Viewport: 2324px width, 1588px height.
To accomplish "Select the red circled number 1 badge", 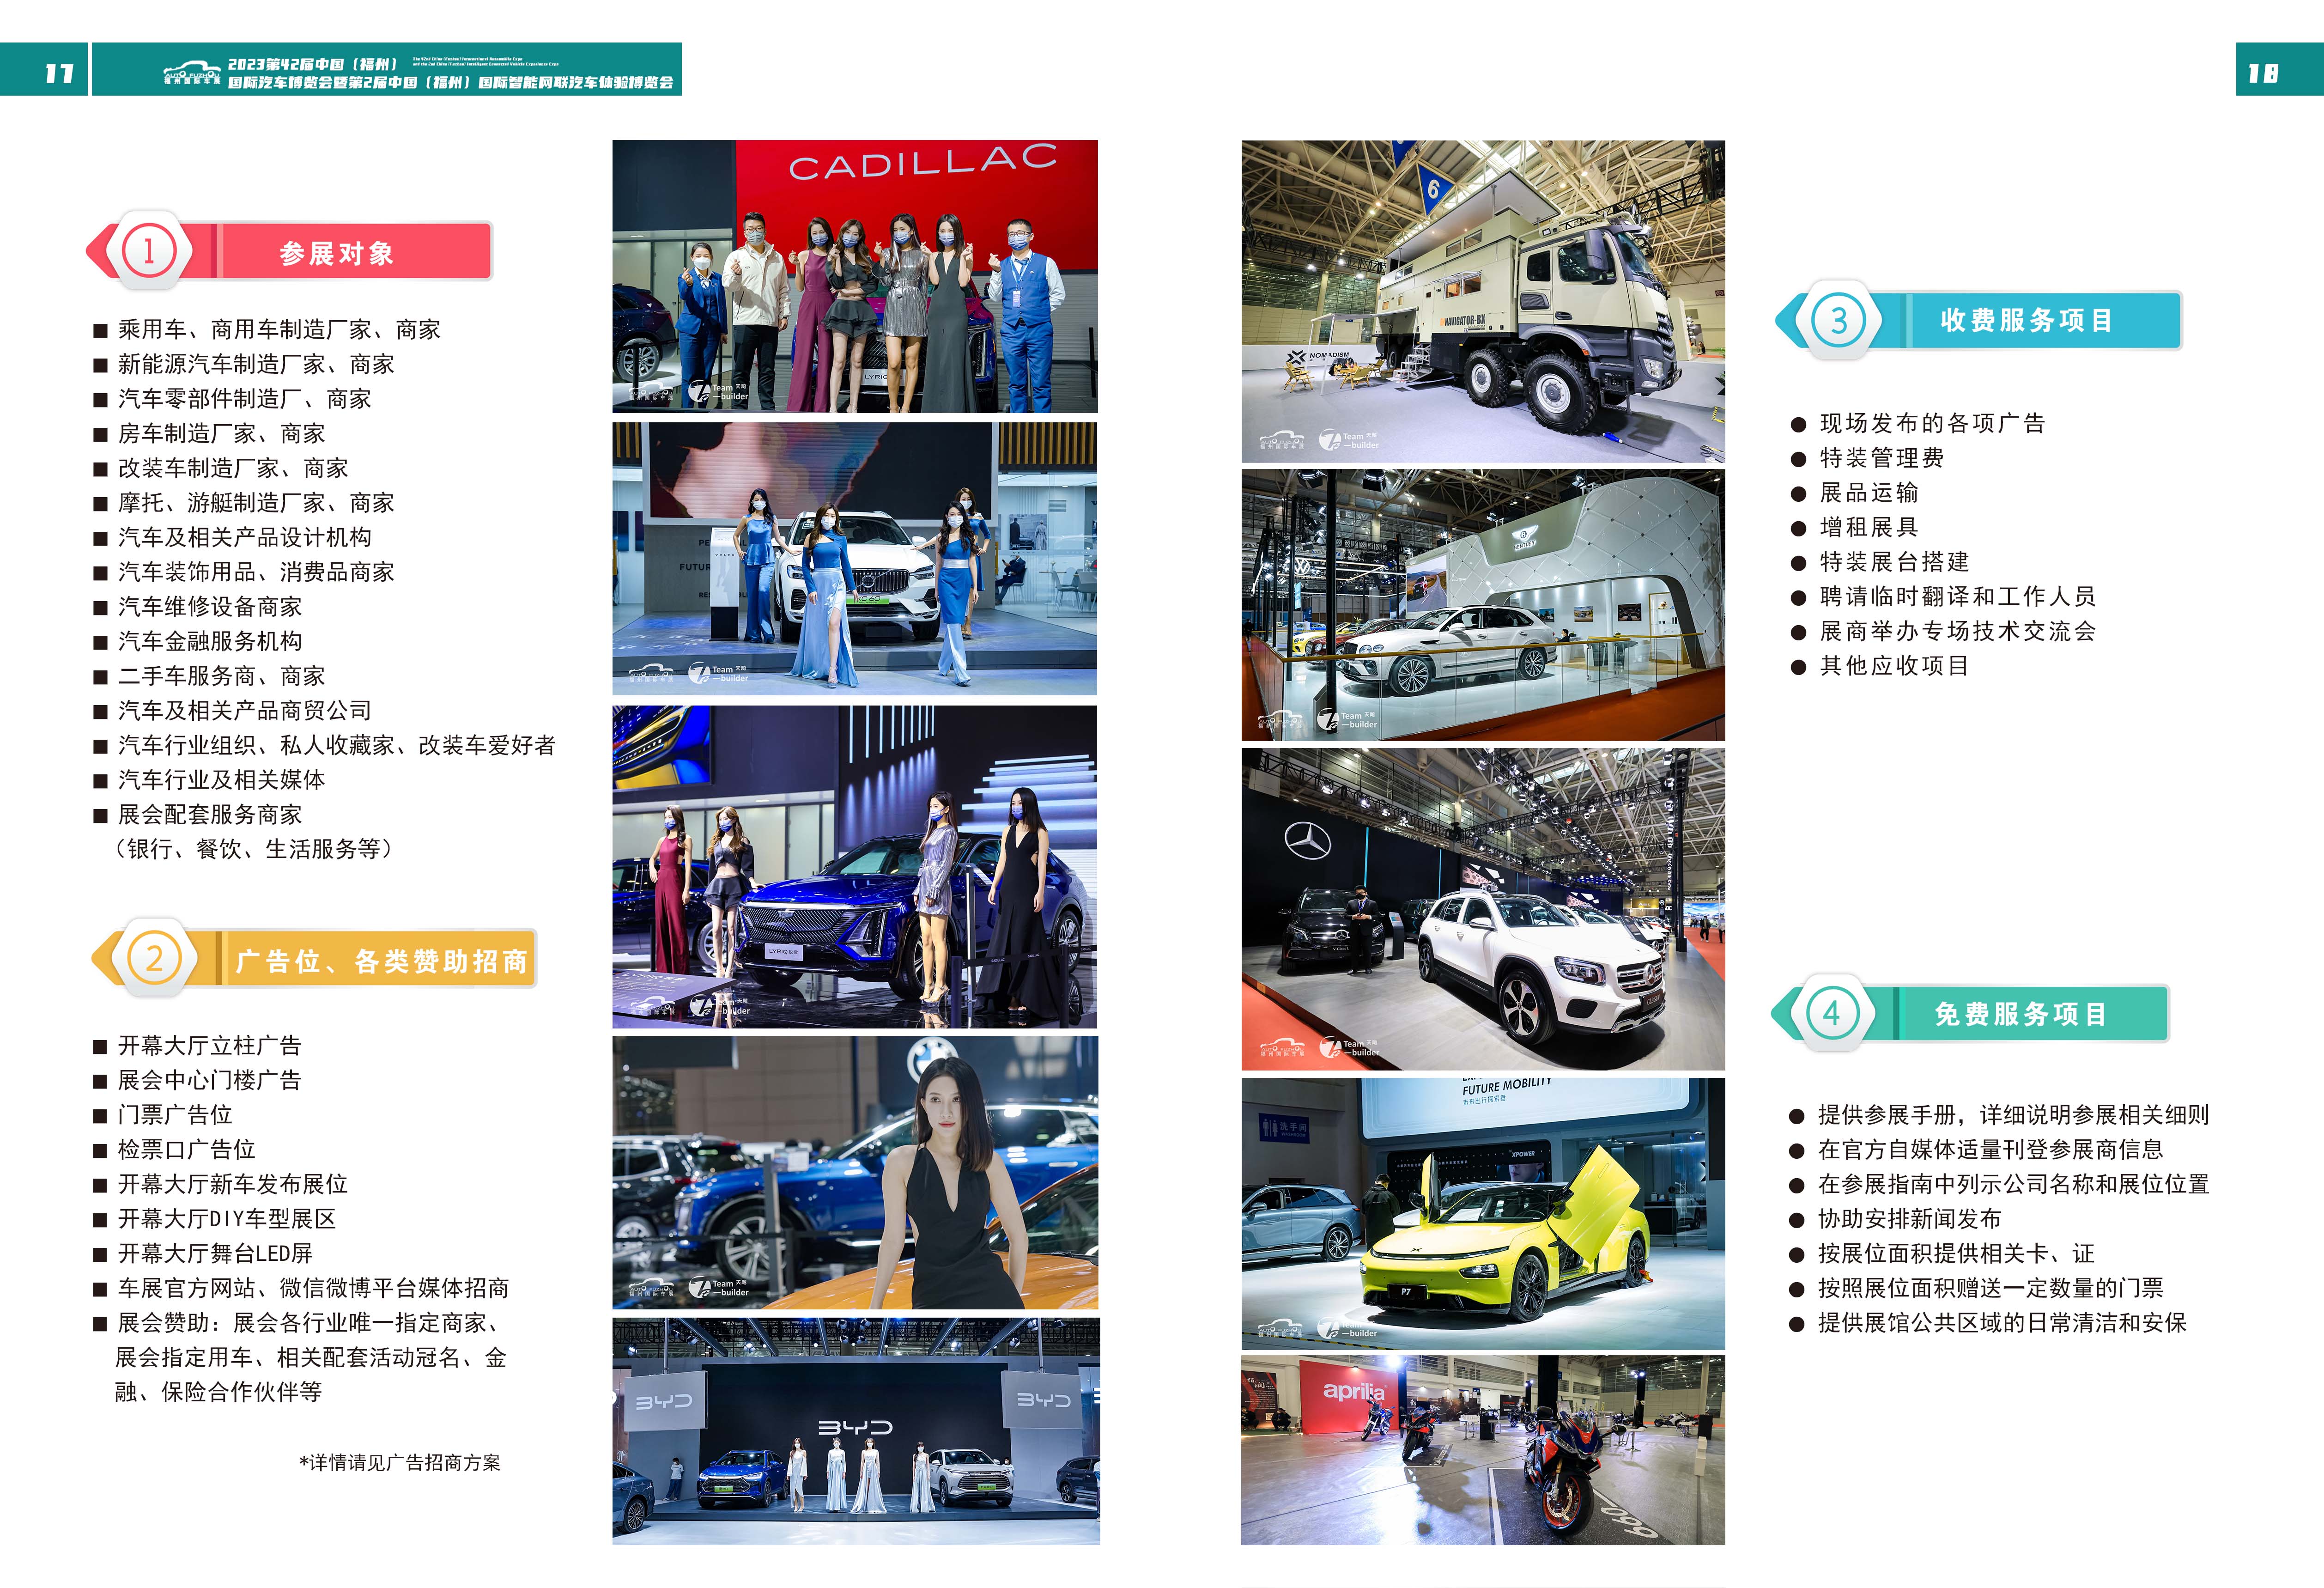I will pos(149,251).
